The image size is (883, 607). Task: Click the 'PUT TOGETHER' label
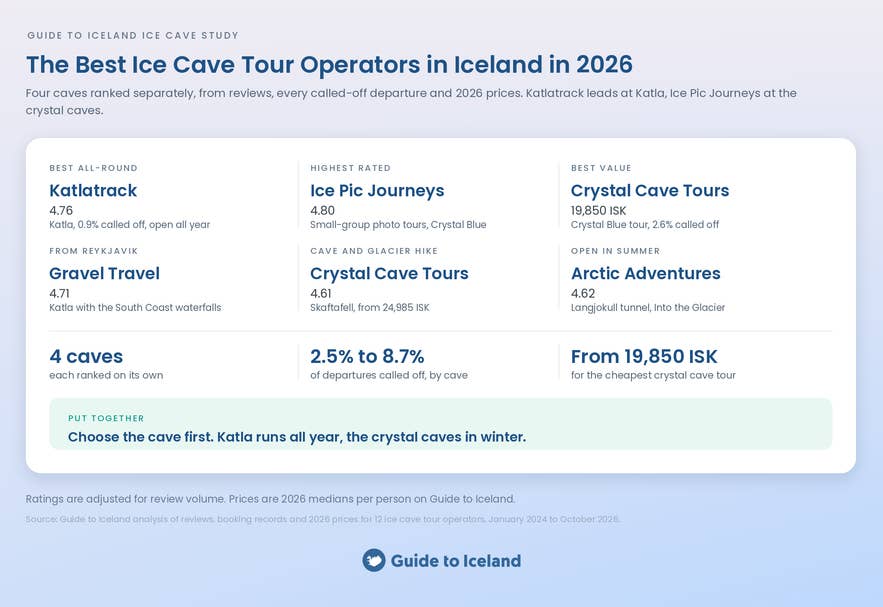106,418
